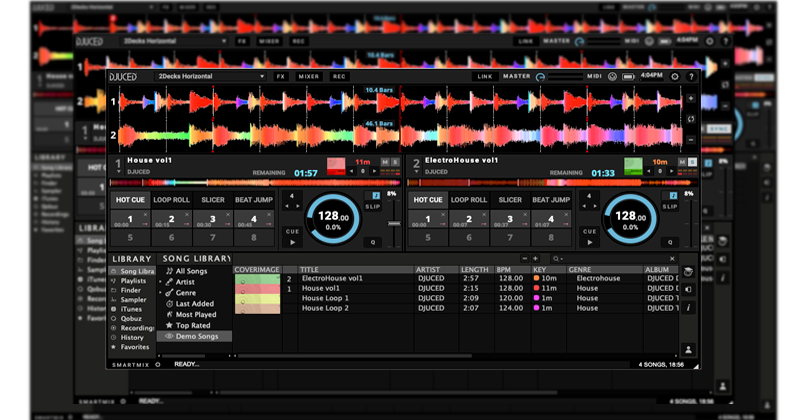Toggle quantize Q button on deck 2
This screenshot has width=800, height=420.
click(670, 242)
